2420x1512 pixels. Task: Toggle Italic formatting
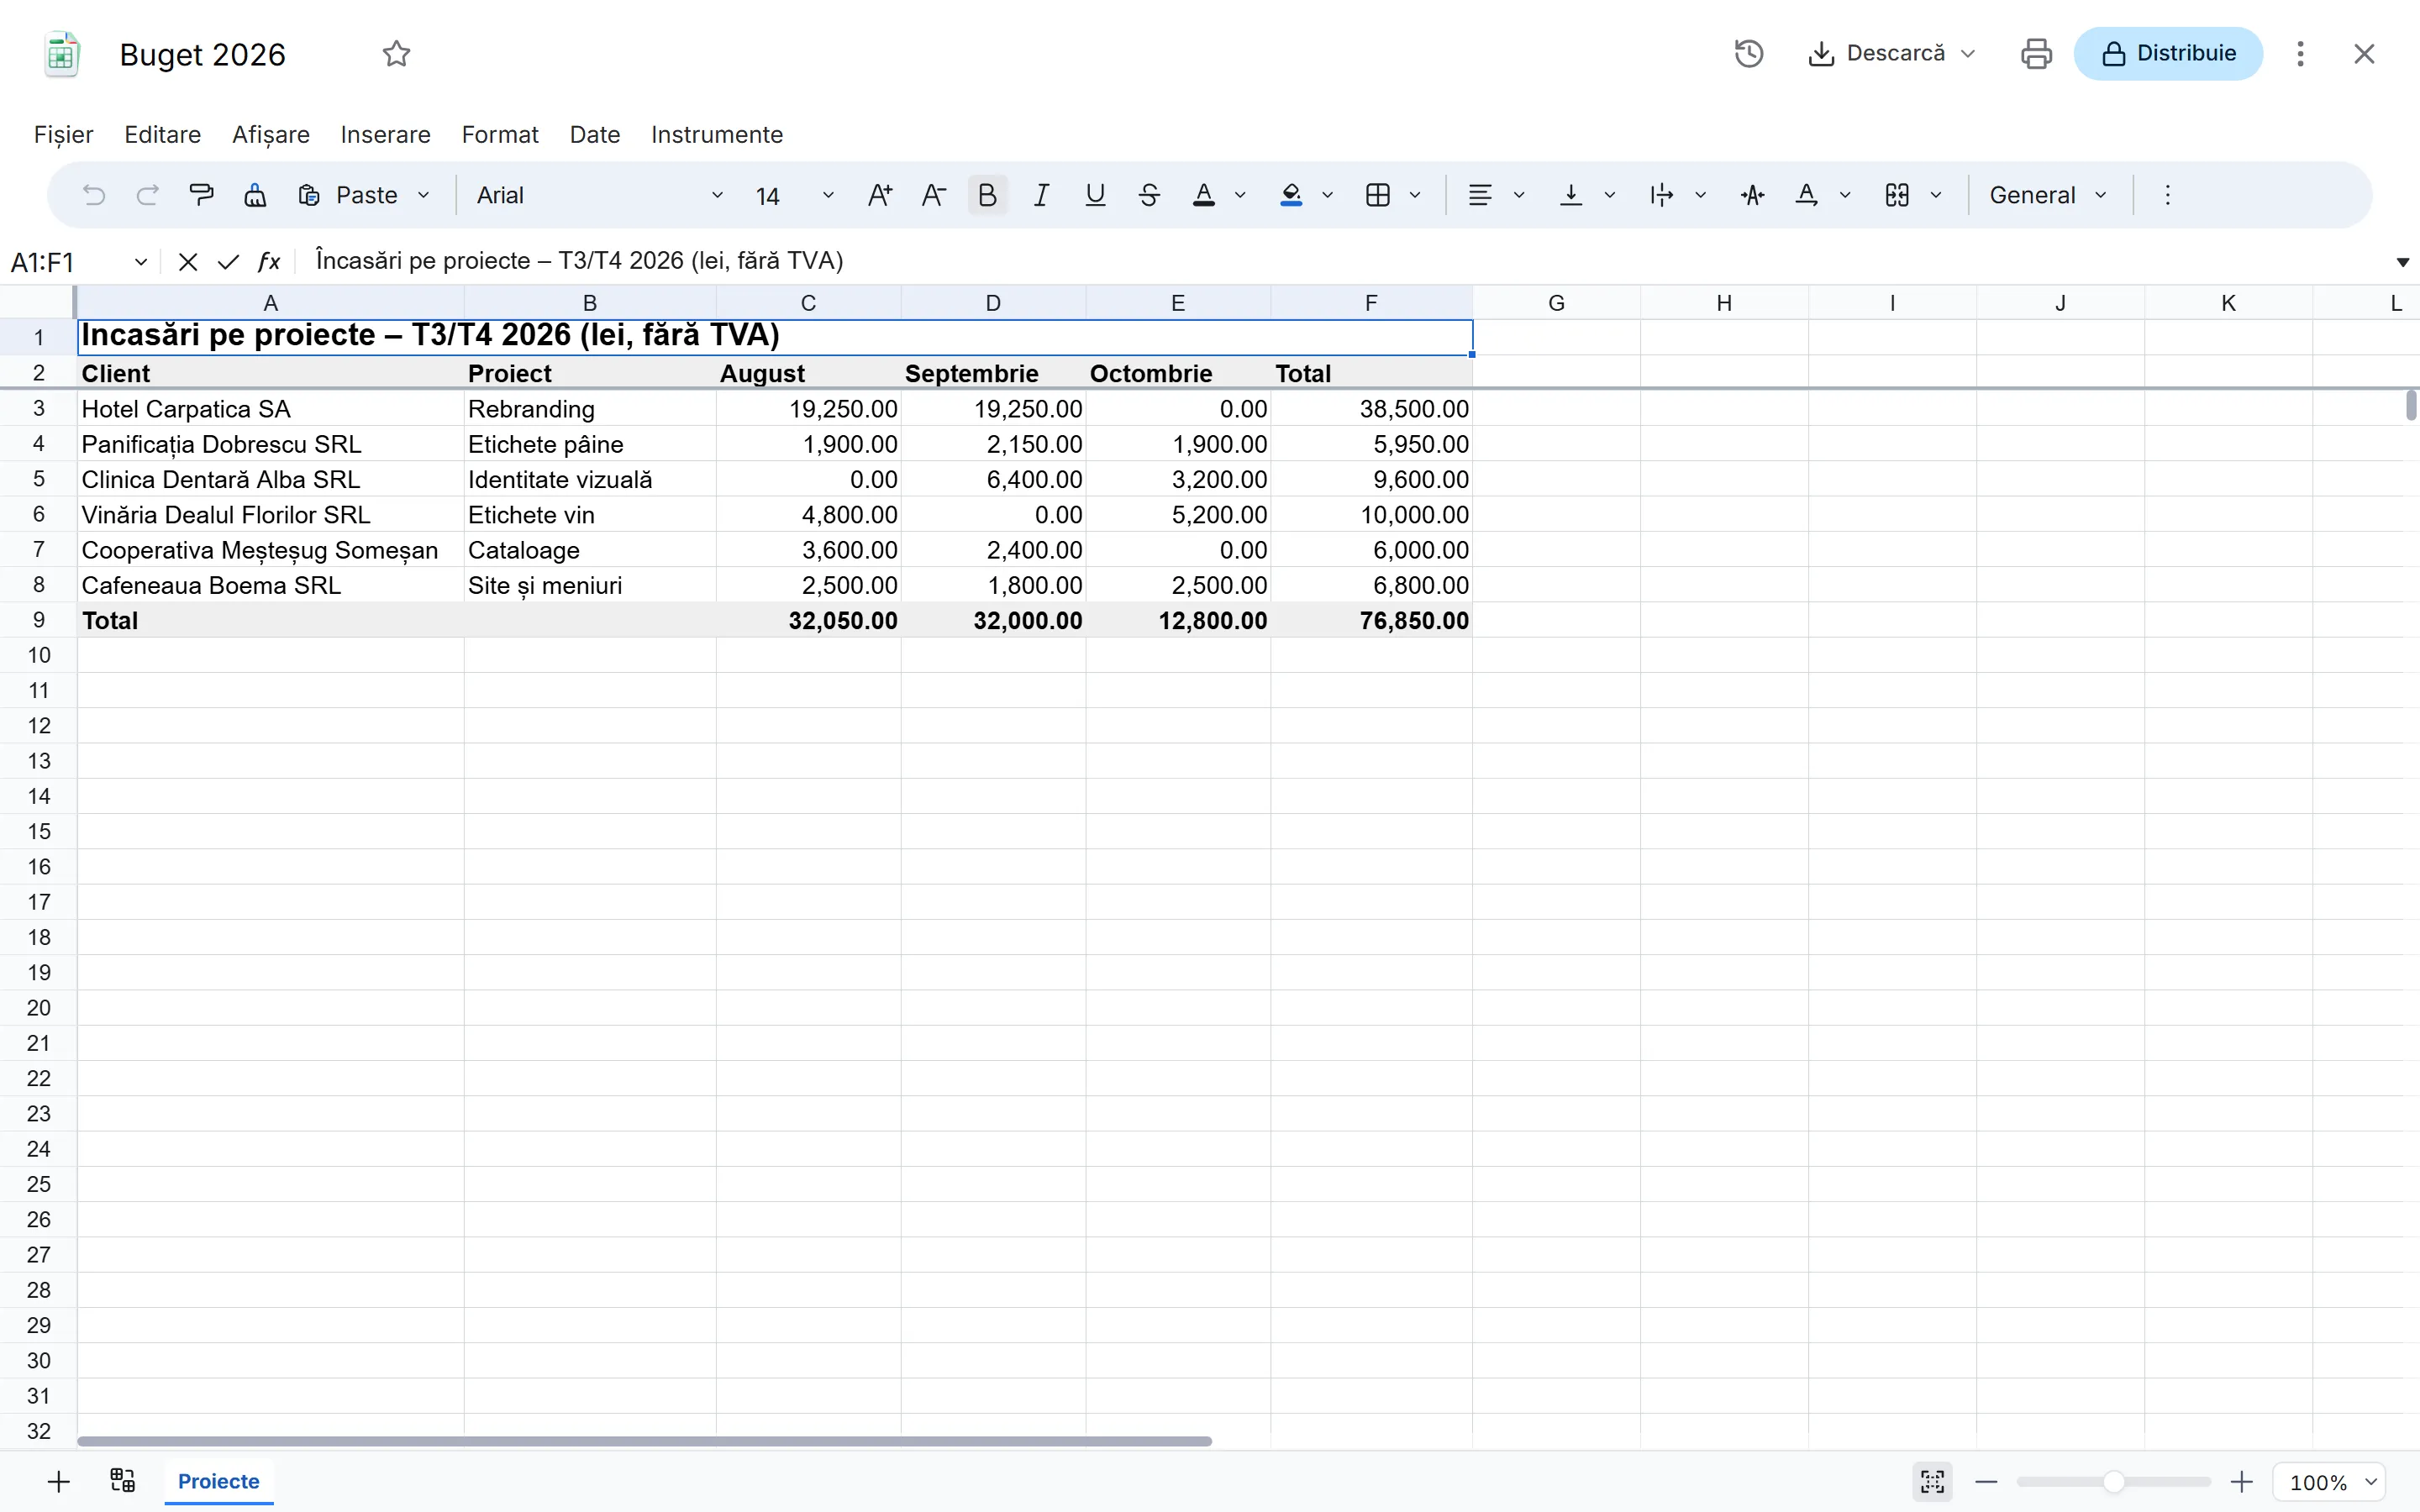click(1041, 195)
